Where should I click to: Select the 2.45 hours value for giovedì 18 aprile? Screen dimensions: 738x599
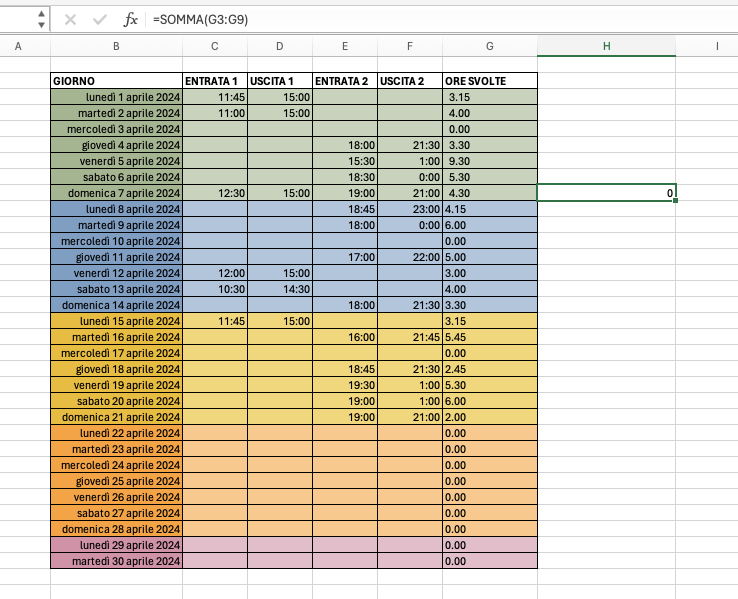coord(490,369)
